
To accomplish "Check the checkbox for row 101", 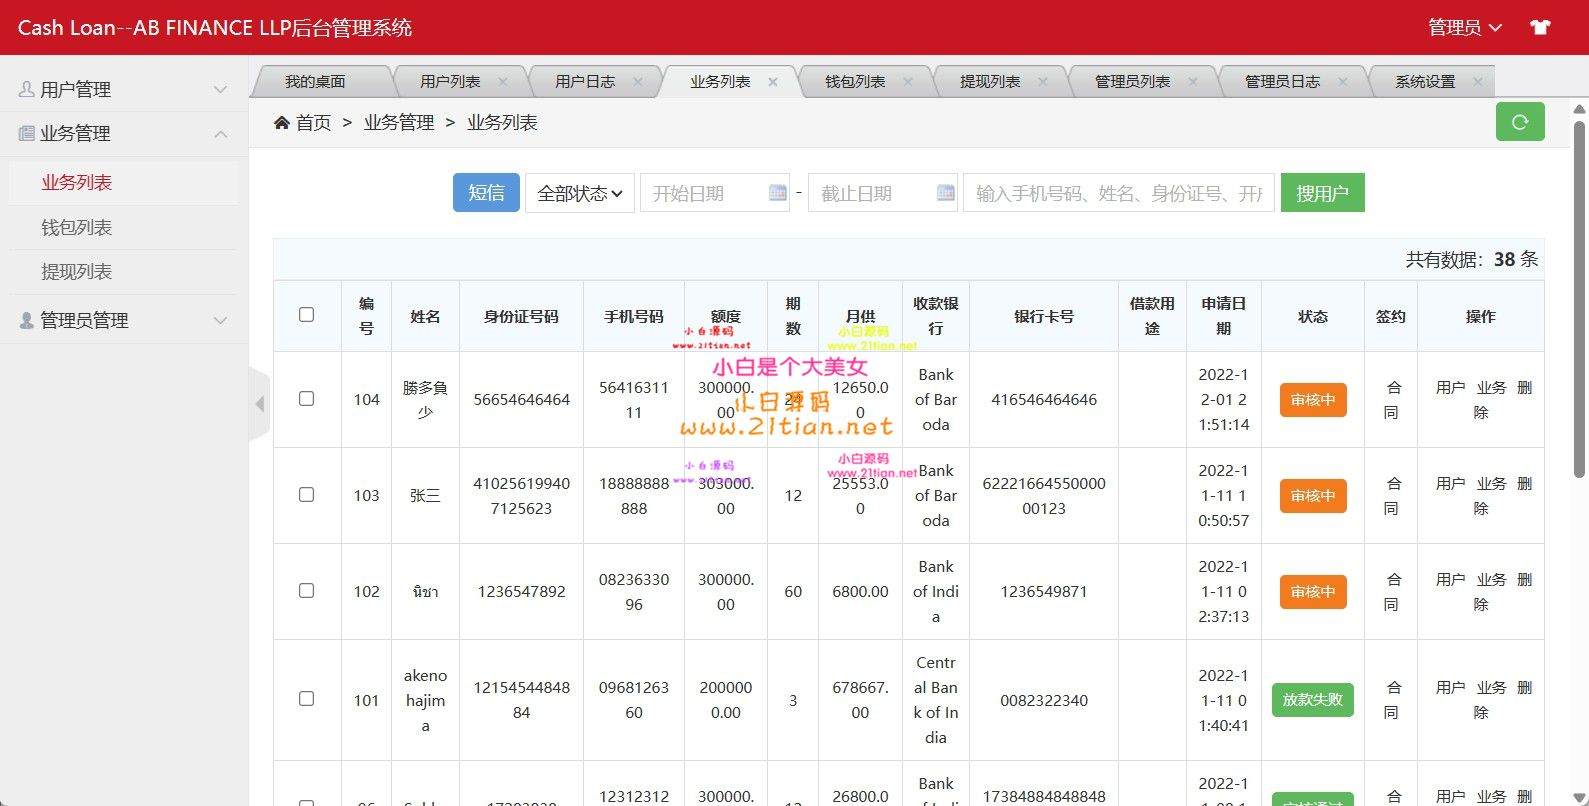I will click(306, 698).
